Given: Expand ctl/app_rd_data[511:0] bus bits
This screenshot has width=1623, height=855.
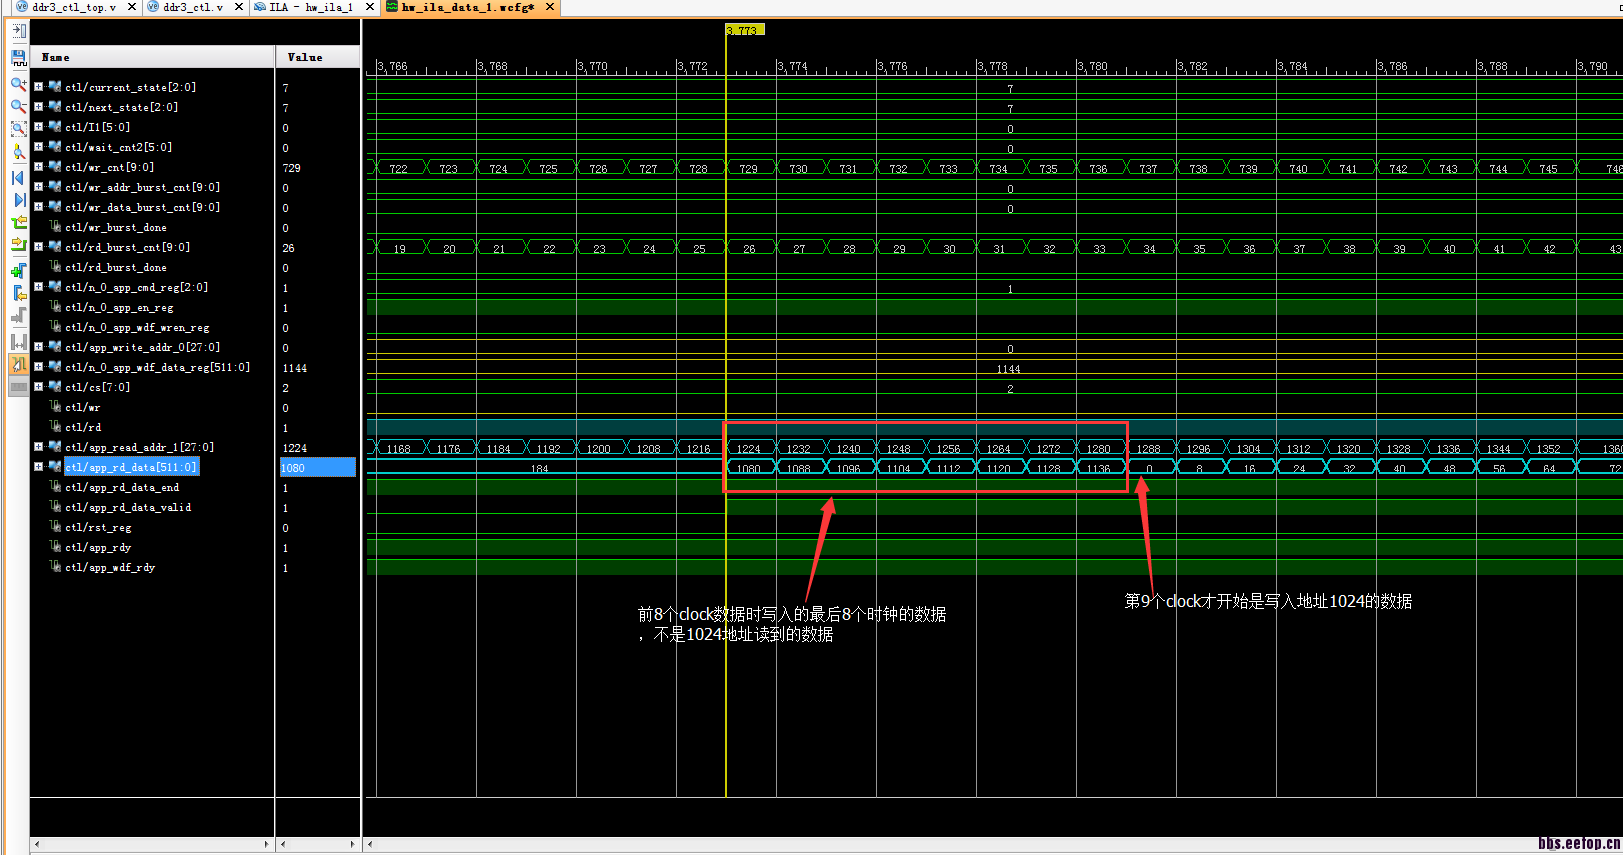Looking at the screenshot, I should (x=38, y=467).
